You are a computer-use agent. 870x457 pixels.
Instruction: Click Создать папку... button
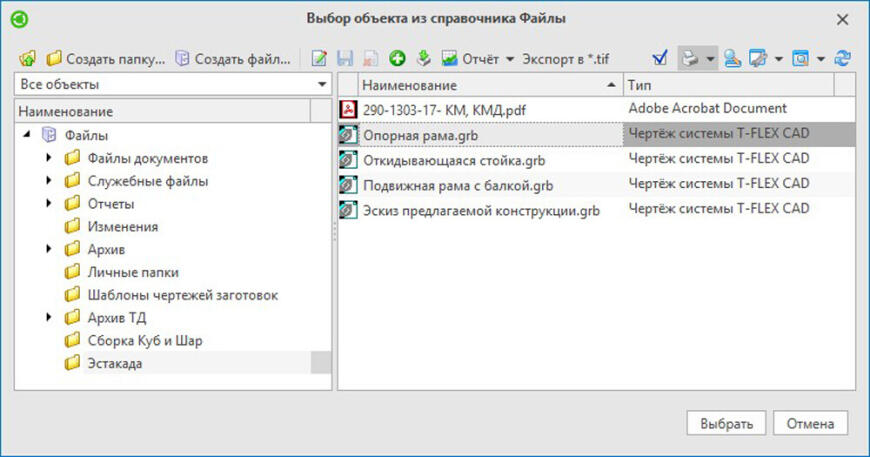pyautogui.click(x=105, y=58)
